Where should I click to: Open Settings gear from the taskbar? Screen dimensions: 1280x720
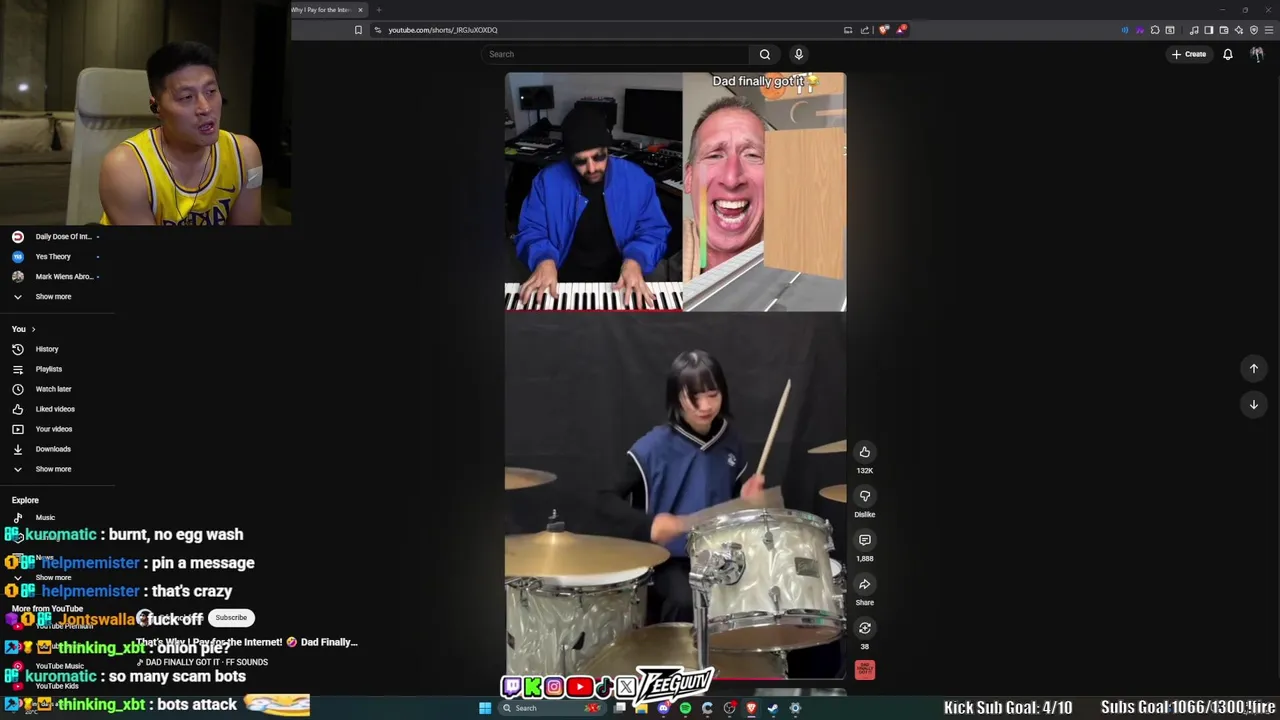(x=795, y=708)
